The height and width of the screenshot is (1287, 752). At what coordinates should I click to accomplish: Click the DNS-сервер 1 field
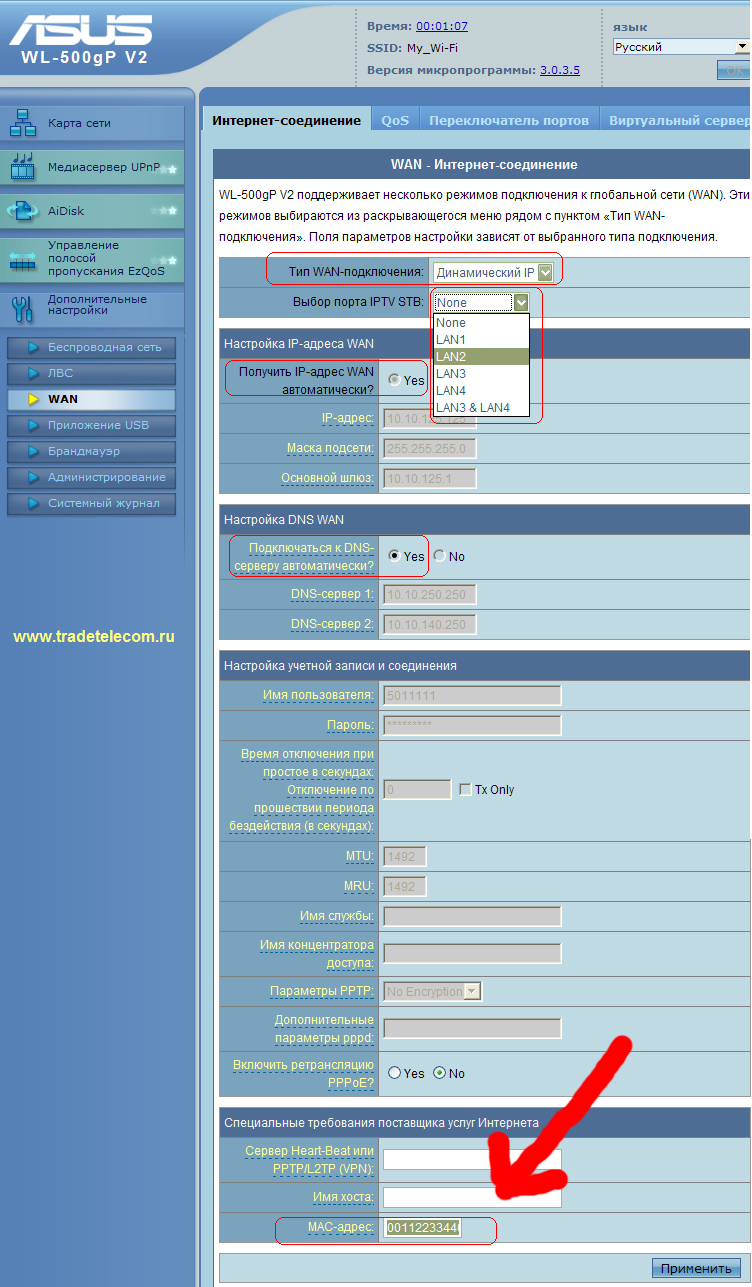click(430, 595)
